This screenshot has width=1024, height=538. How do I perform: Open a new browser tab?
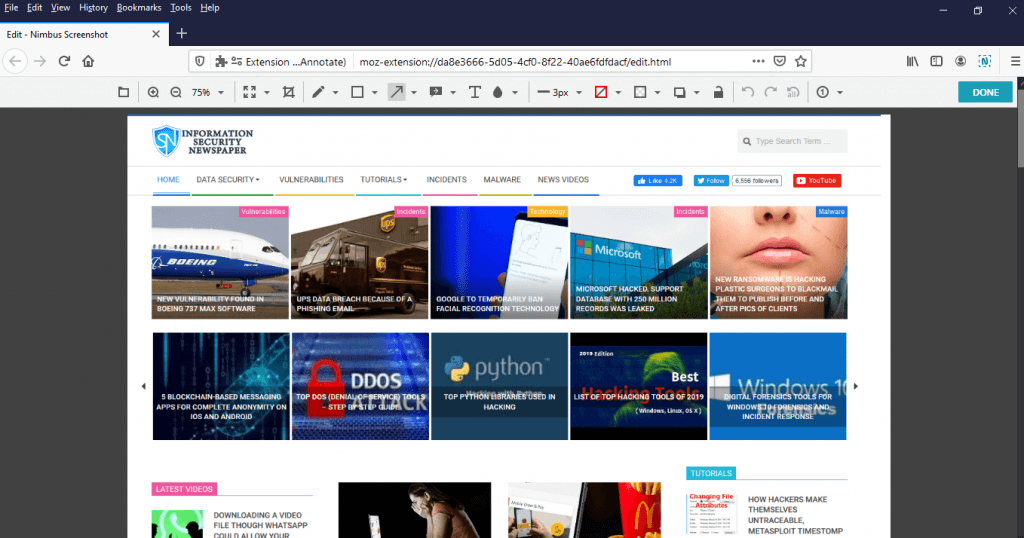click(x=182, y=33)
